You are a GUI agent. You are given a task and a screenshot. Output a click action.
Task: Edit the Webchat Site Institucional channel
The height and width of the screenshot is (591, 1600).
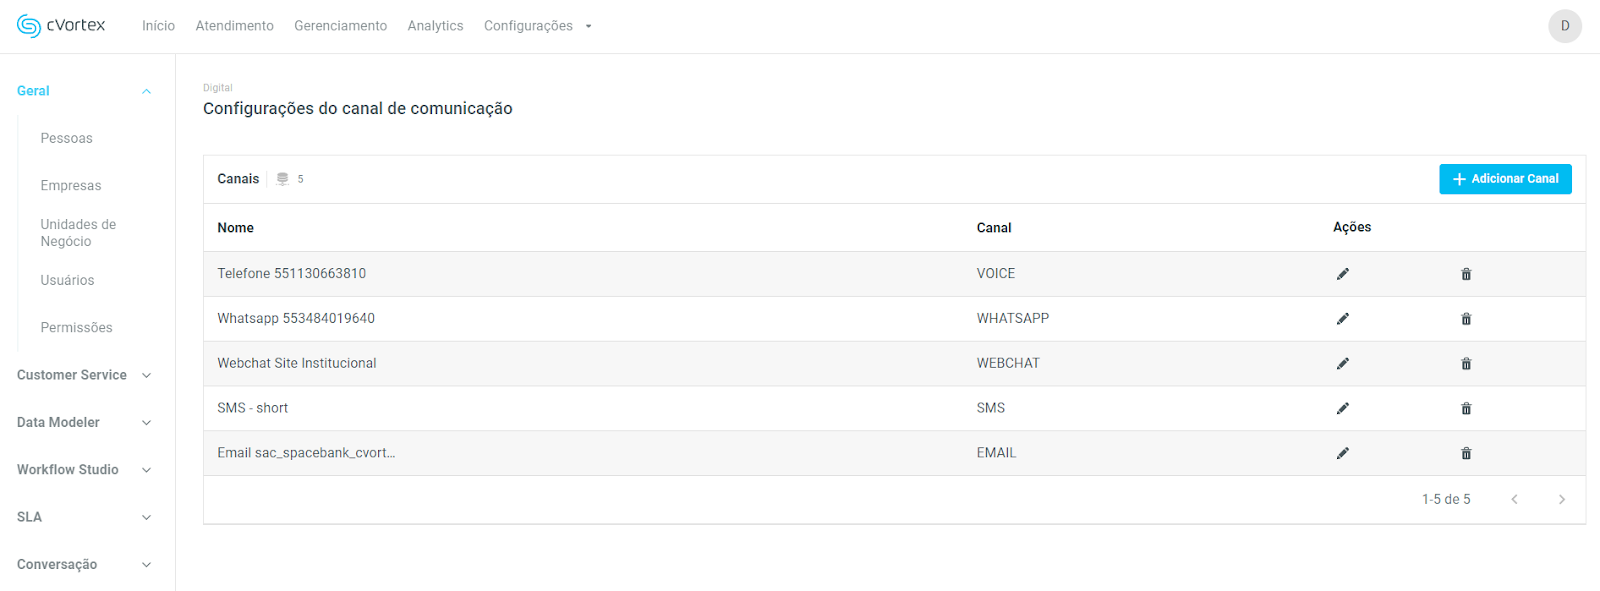point(1342,364)
